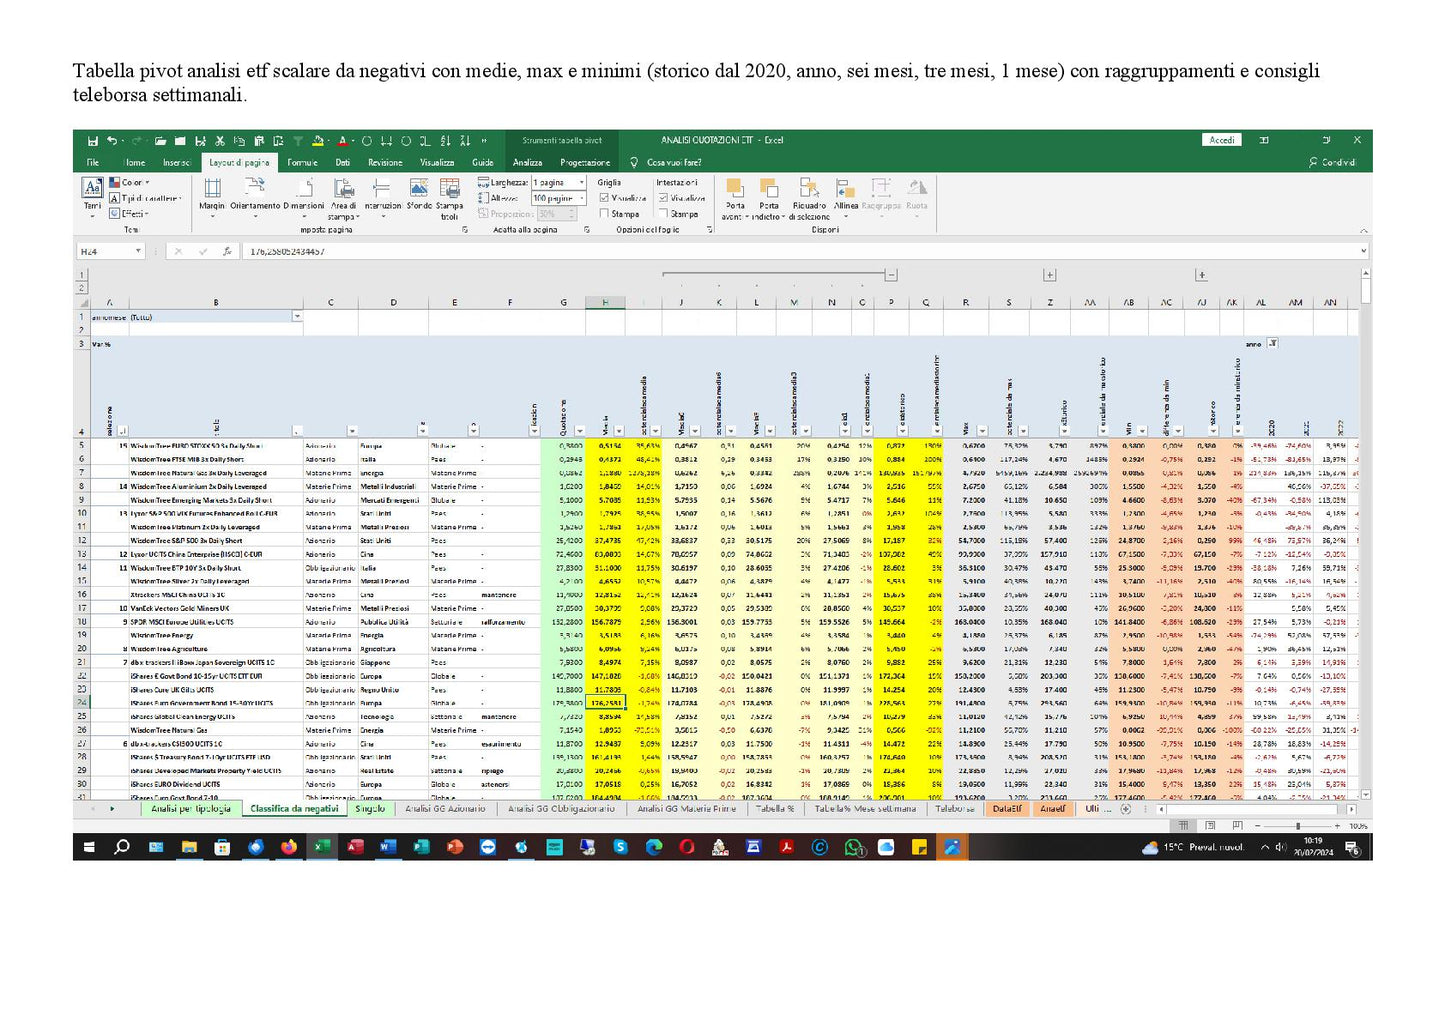Switch to the Formule ribbon tab
The height and width of the screenshot is (1021, 1445).
click(302, 162)
